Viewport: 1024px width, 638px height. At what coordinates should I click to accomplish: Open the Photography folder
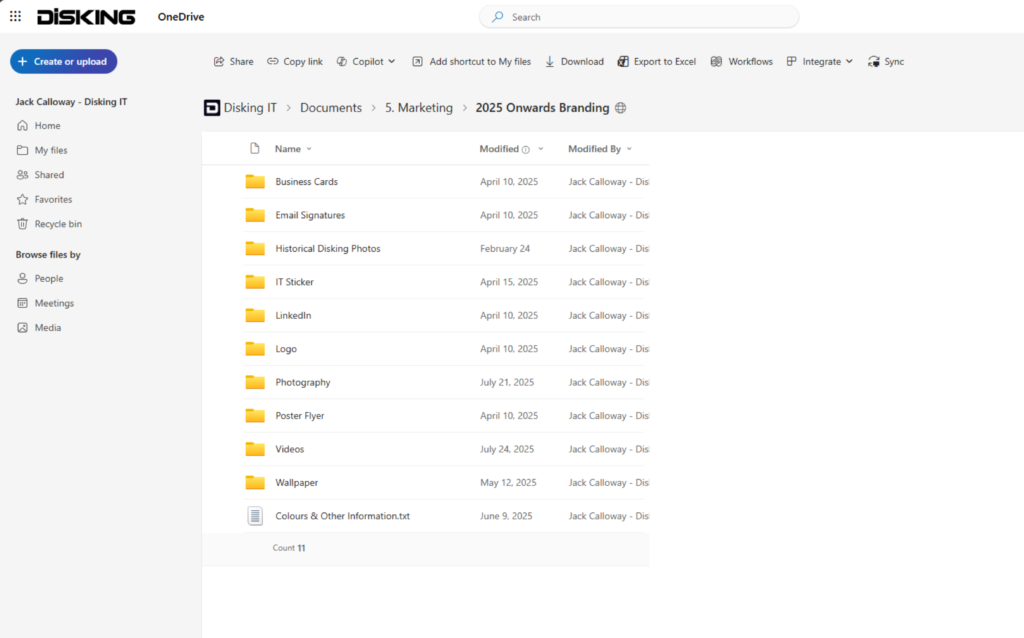tap(303, 382)
